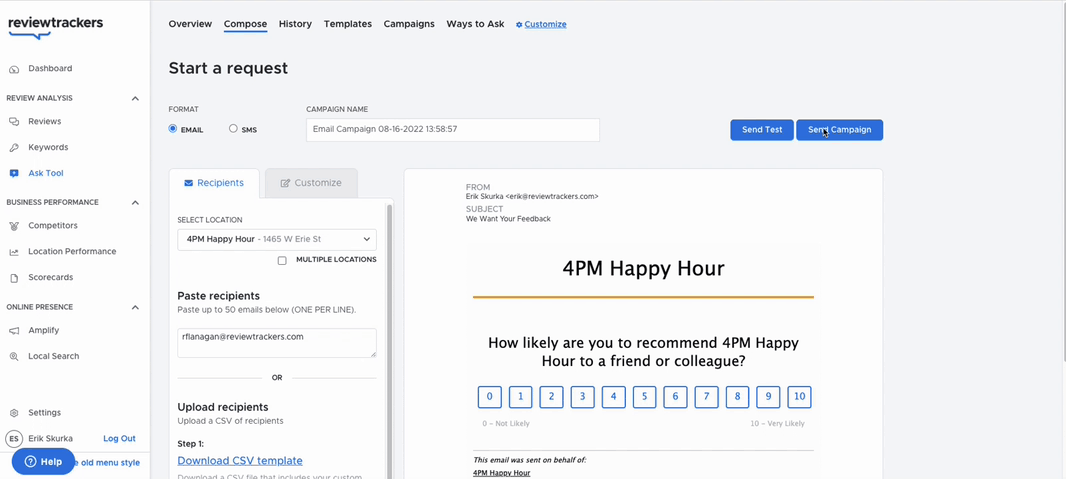Open Keywords in the sidebar
The image size is (1066, 479).
(48, 147)
